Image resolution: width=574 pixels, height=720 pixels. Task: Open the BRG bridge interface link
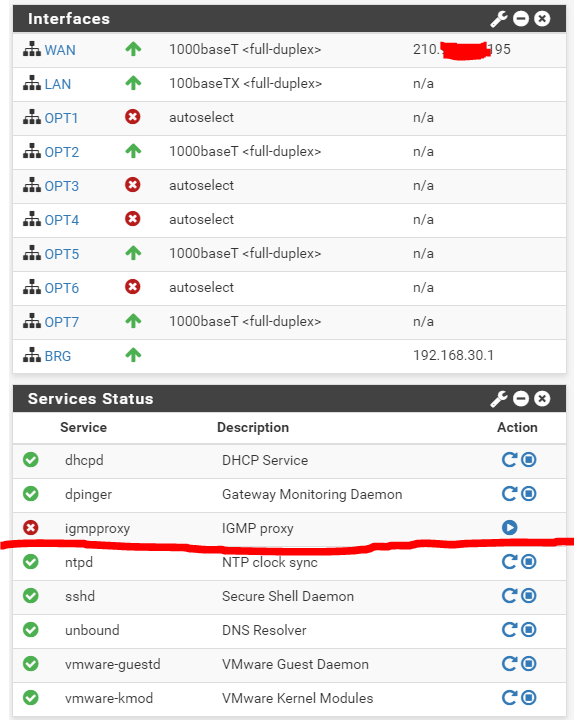point(58,356)
